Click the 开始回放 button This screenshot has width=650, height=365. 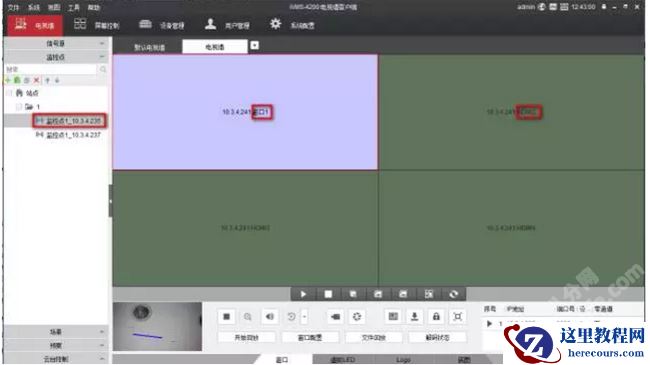[x=247, y=338]
